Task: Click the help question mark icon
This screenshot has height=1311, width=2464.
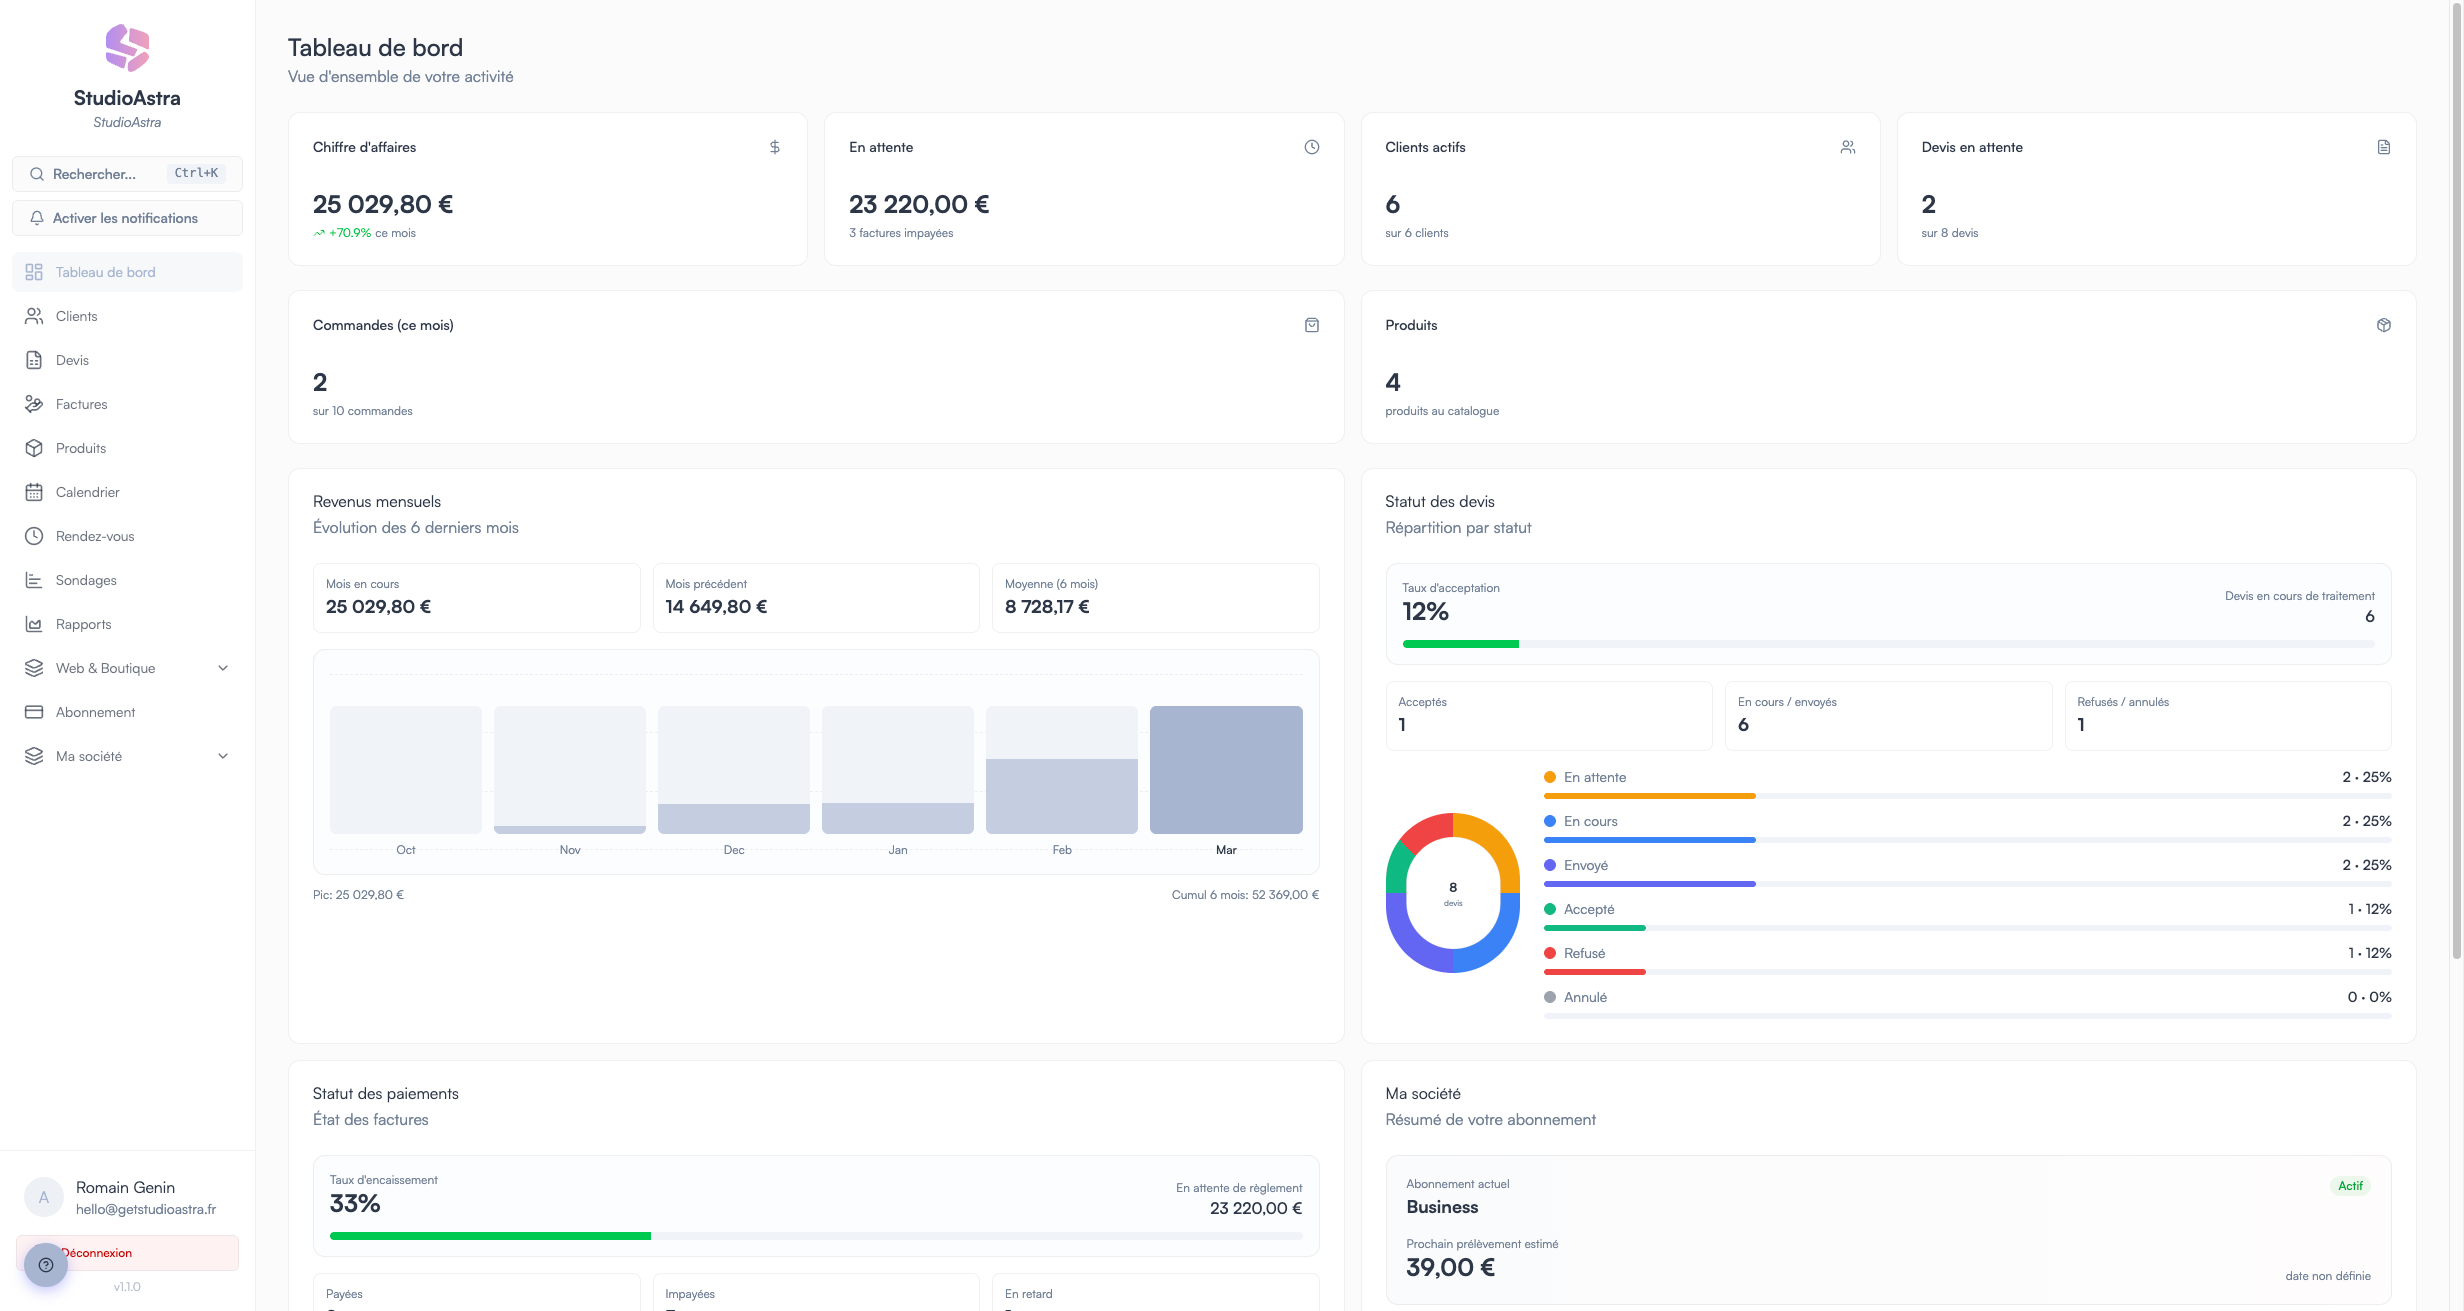Action: pos(46,1265)
